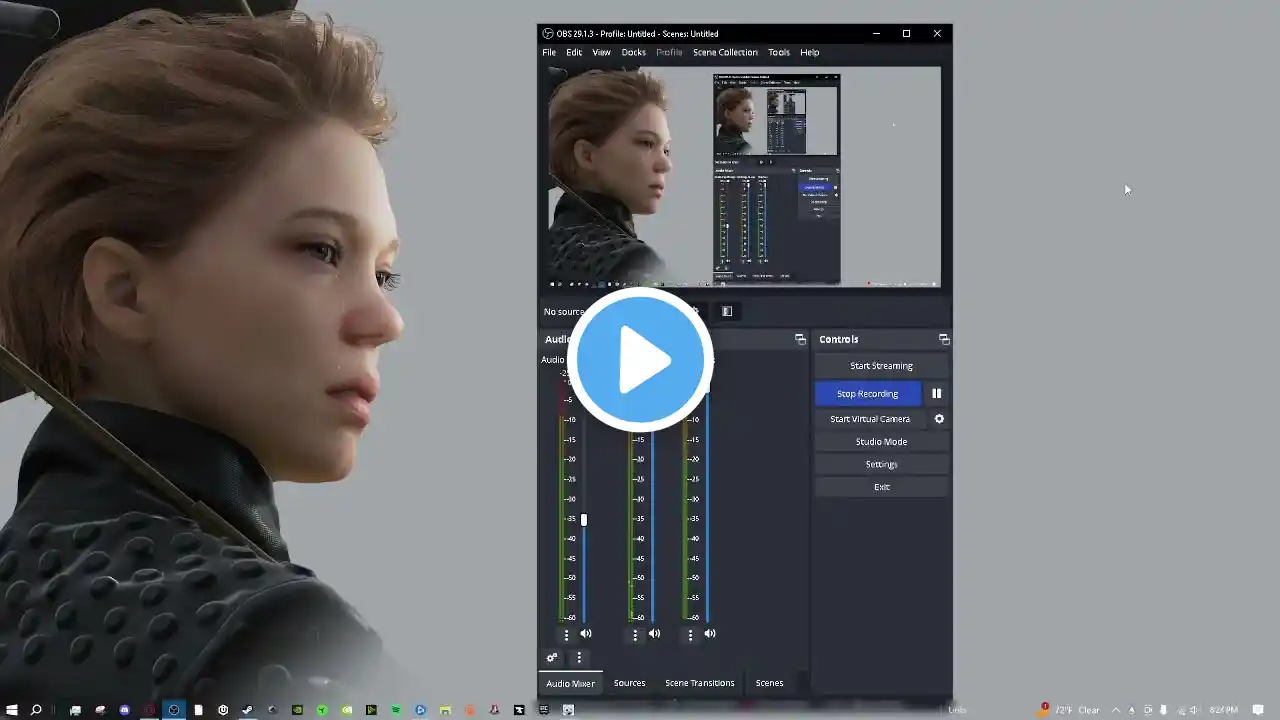Pop out the Controls dock icon

(943, 340)
